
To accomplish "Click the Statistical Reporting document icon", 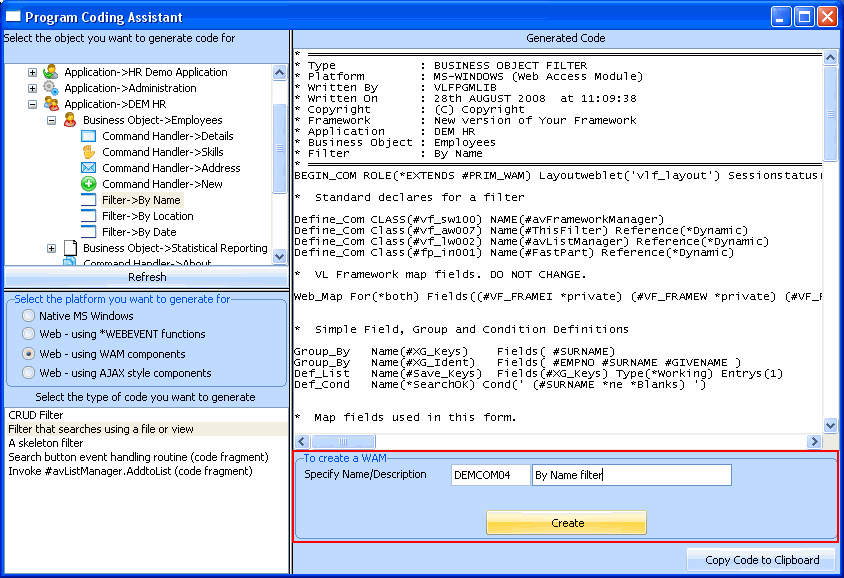I will click(70, 248).
